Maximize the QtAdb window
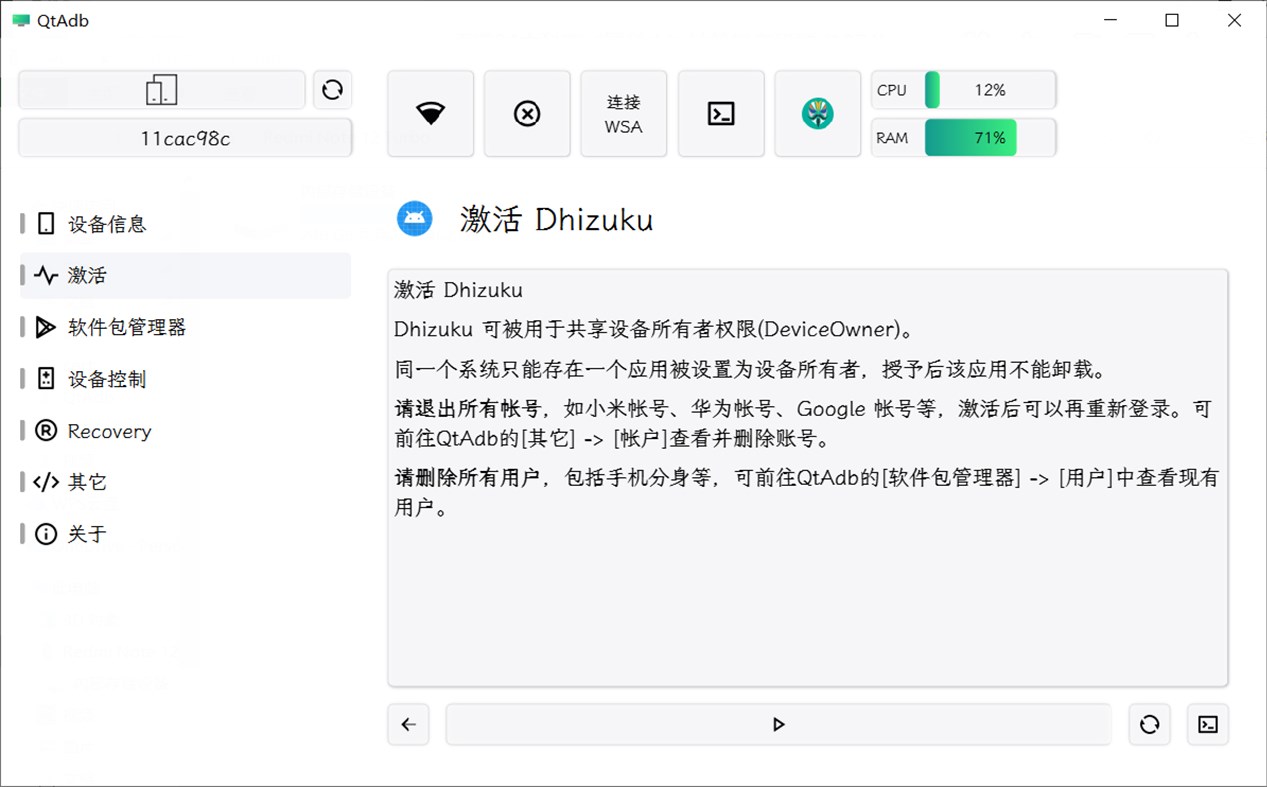This screenshot has width=1267, height=787. coord(1172,20)
